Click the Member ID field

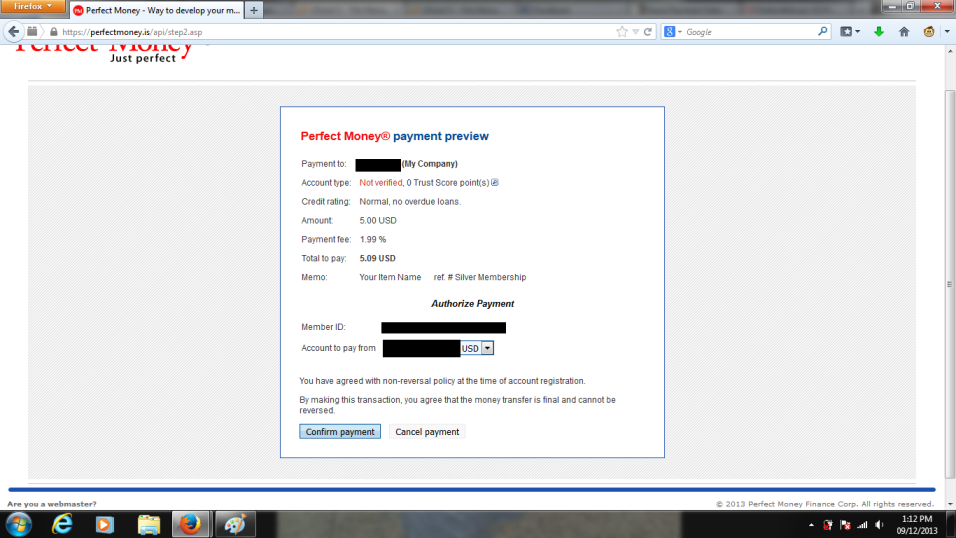point(443,328)
